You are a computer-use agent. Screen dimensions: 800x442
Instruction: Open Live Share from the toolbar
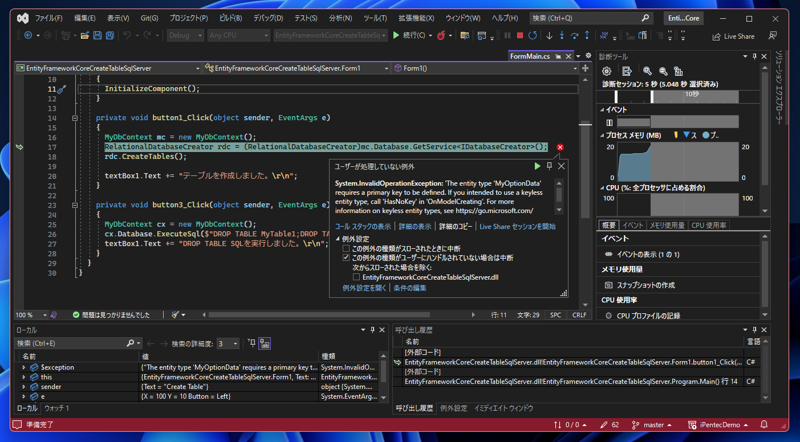tap(733, 36)
